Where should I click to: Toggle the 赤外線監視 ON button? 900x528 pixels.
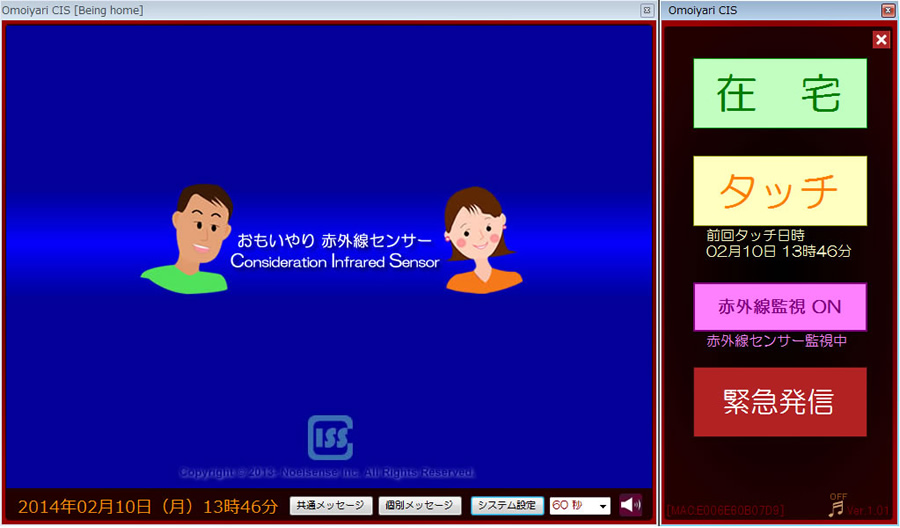click(780, 307)
